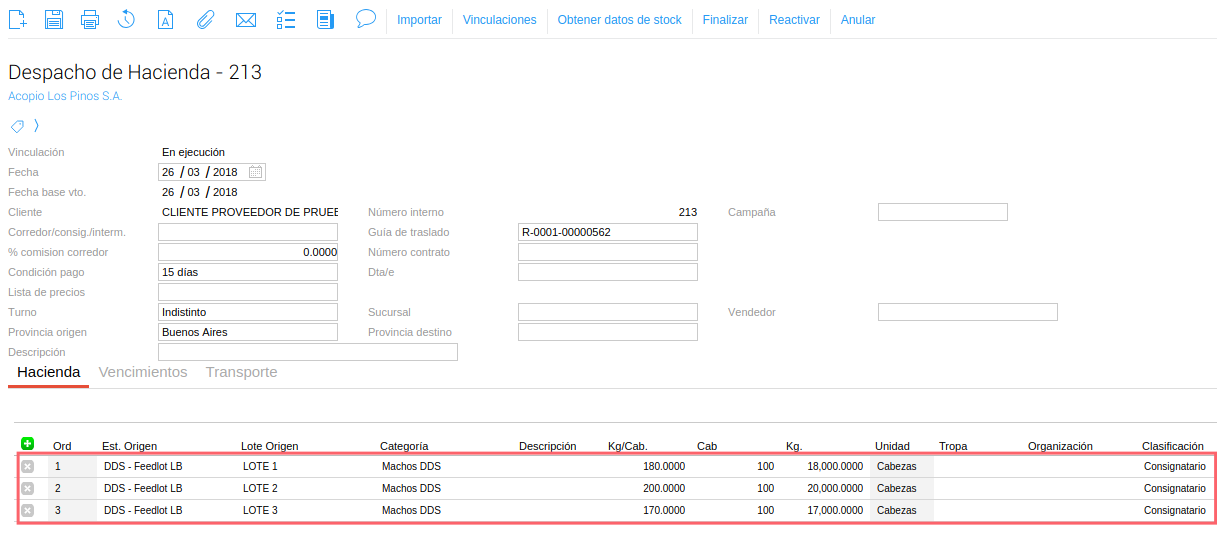Save the record with the floppy disk icon

pyautogui.click(x=54, y=19)
